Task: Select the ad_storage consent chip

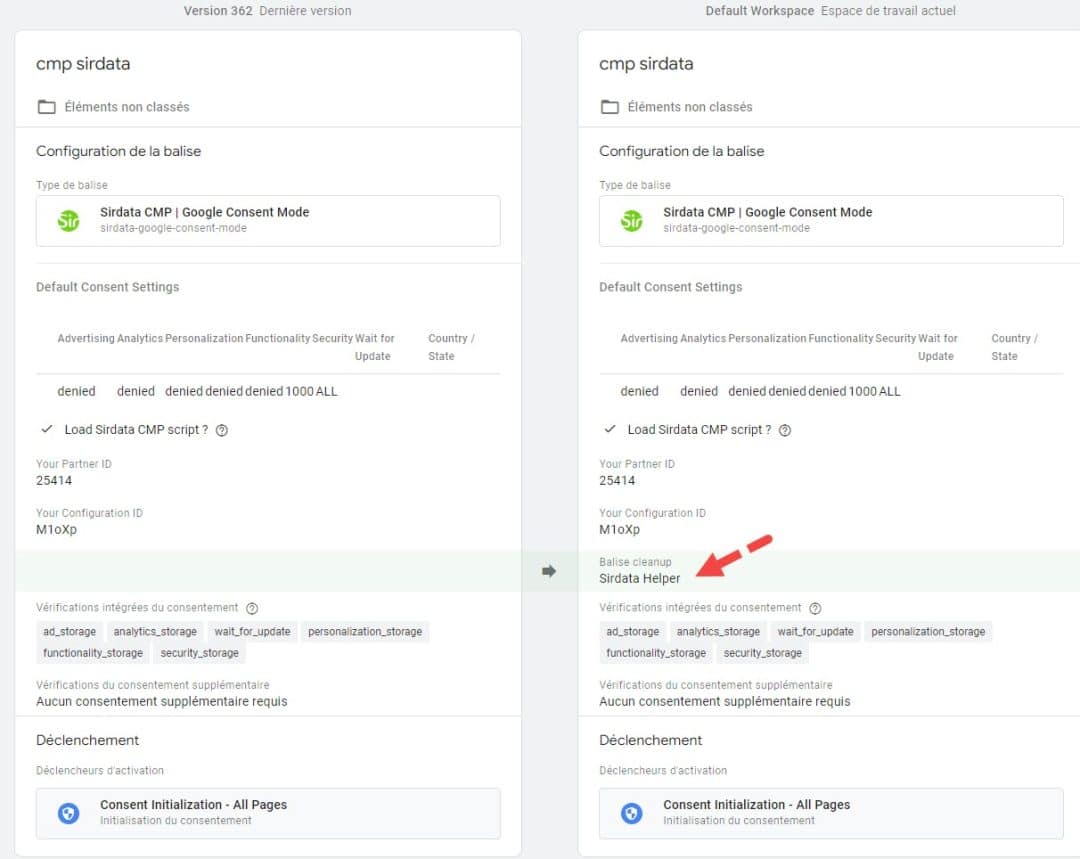Action: pyautogui.click(x=69, y=631)
